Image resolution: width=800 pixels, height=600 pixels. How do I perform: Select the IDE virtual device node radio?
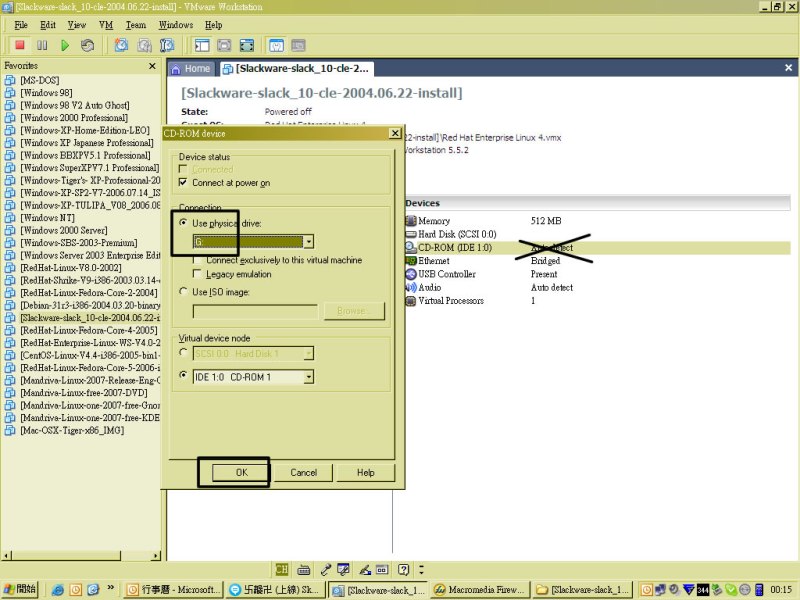tap(183, 375)
